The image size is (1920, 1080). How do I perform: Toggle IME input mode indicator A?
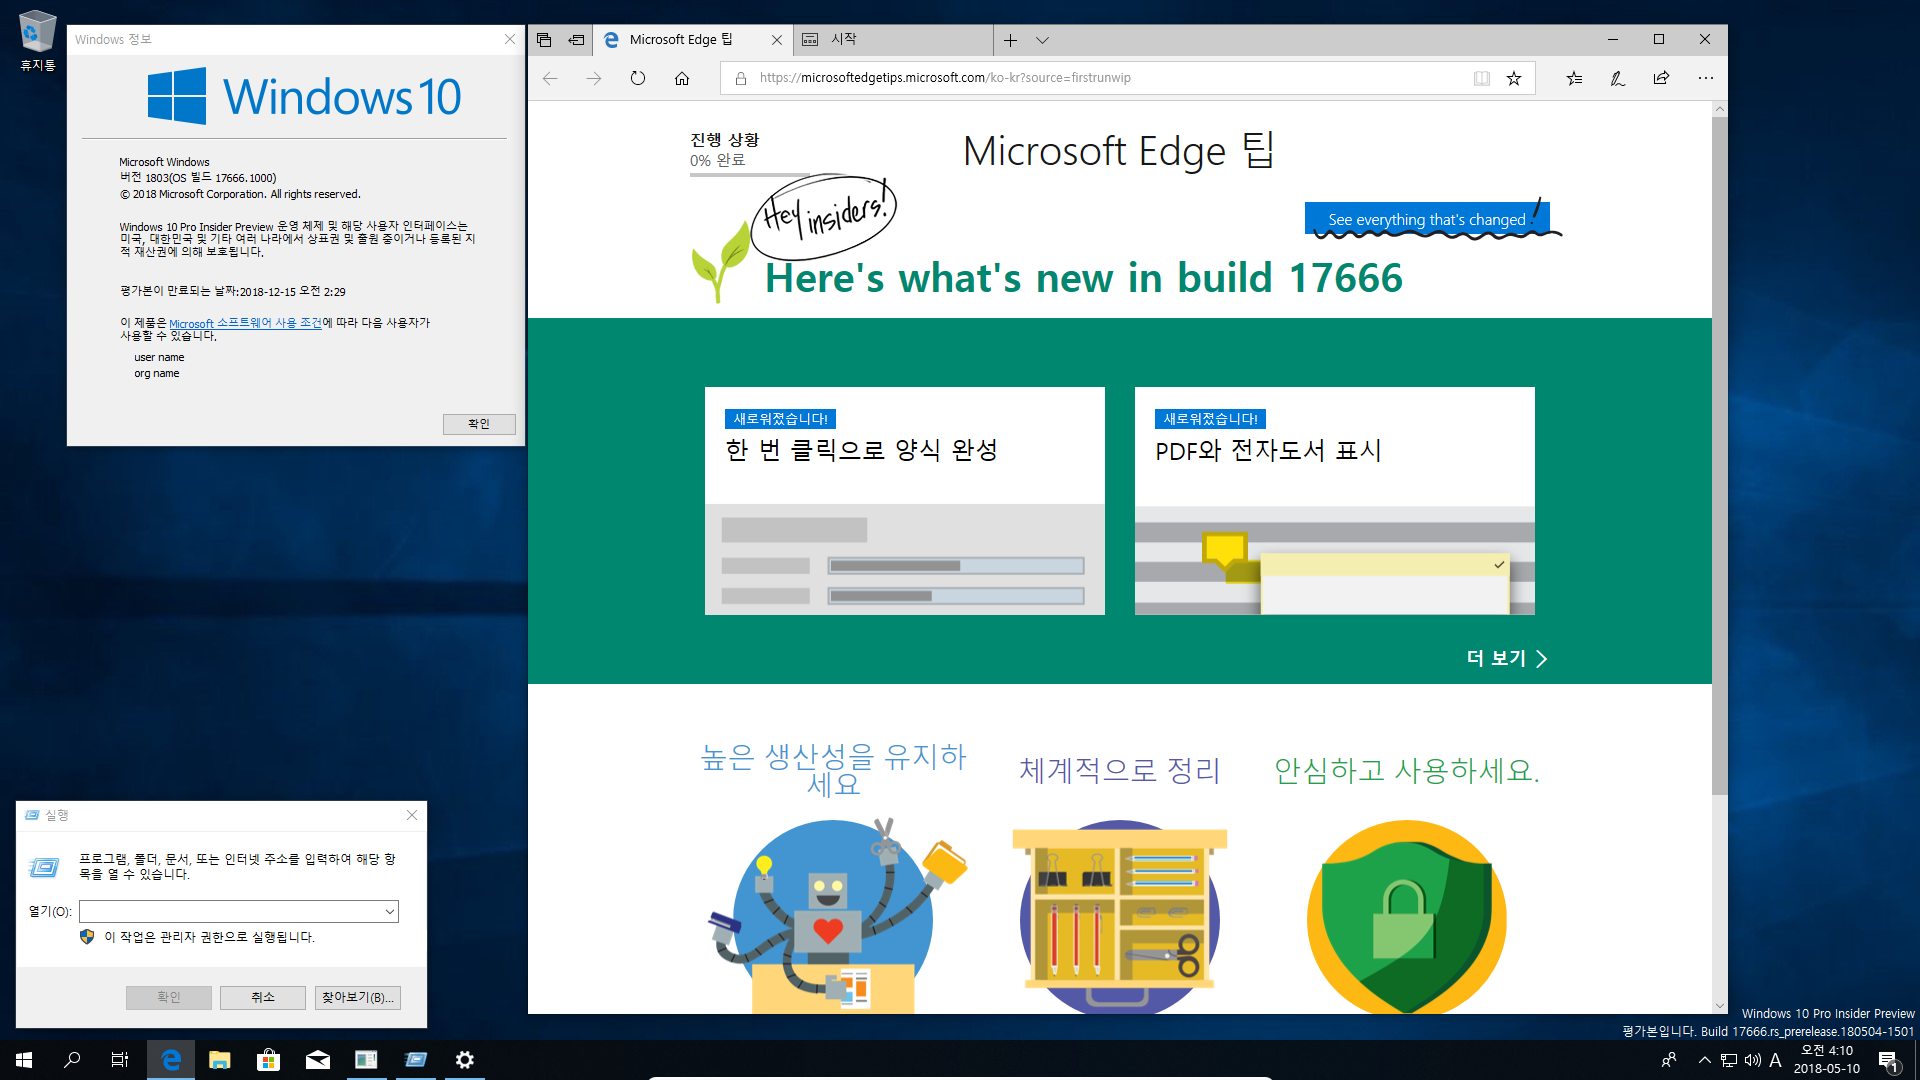click(x=1776, y=1060)
